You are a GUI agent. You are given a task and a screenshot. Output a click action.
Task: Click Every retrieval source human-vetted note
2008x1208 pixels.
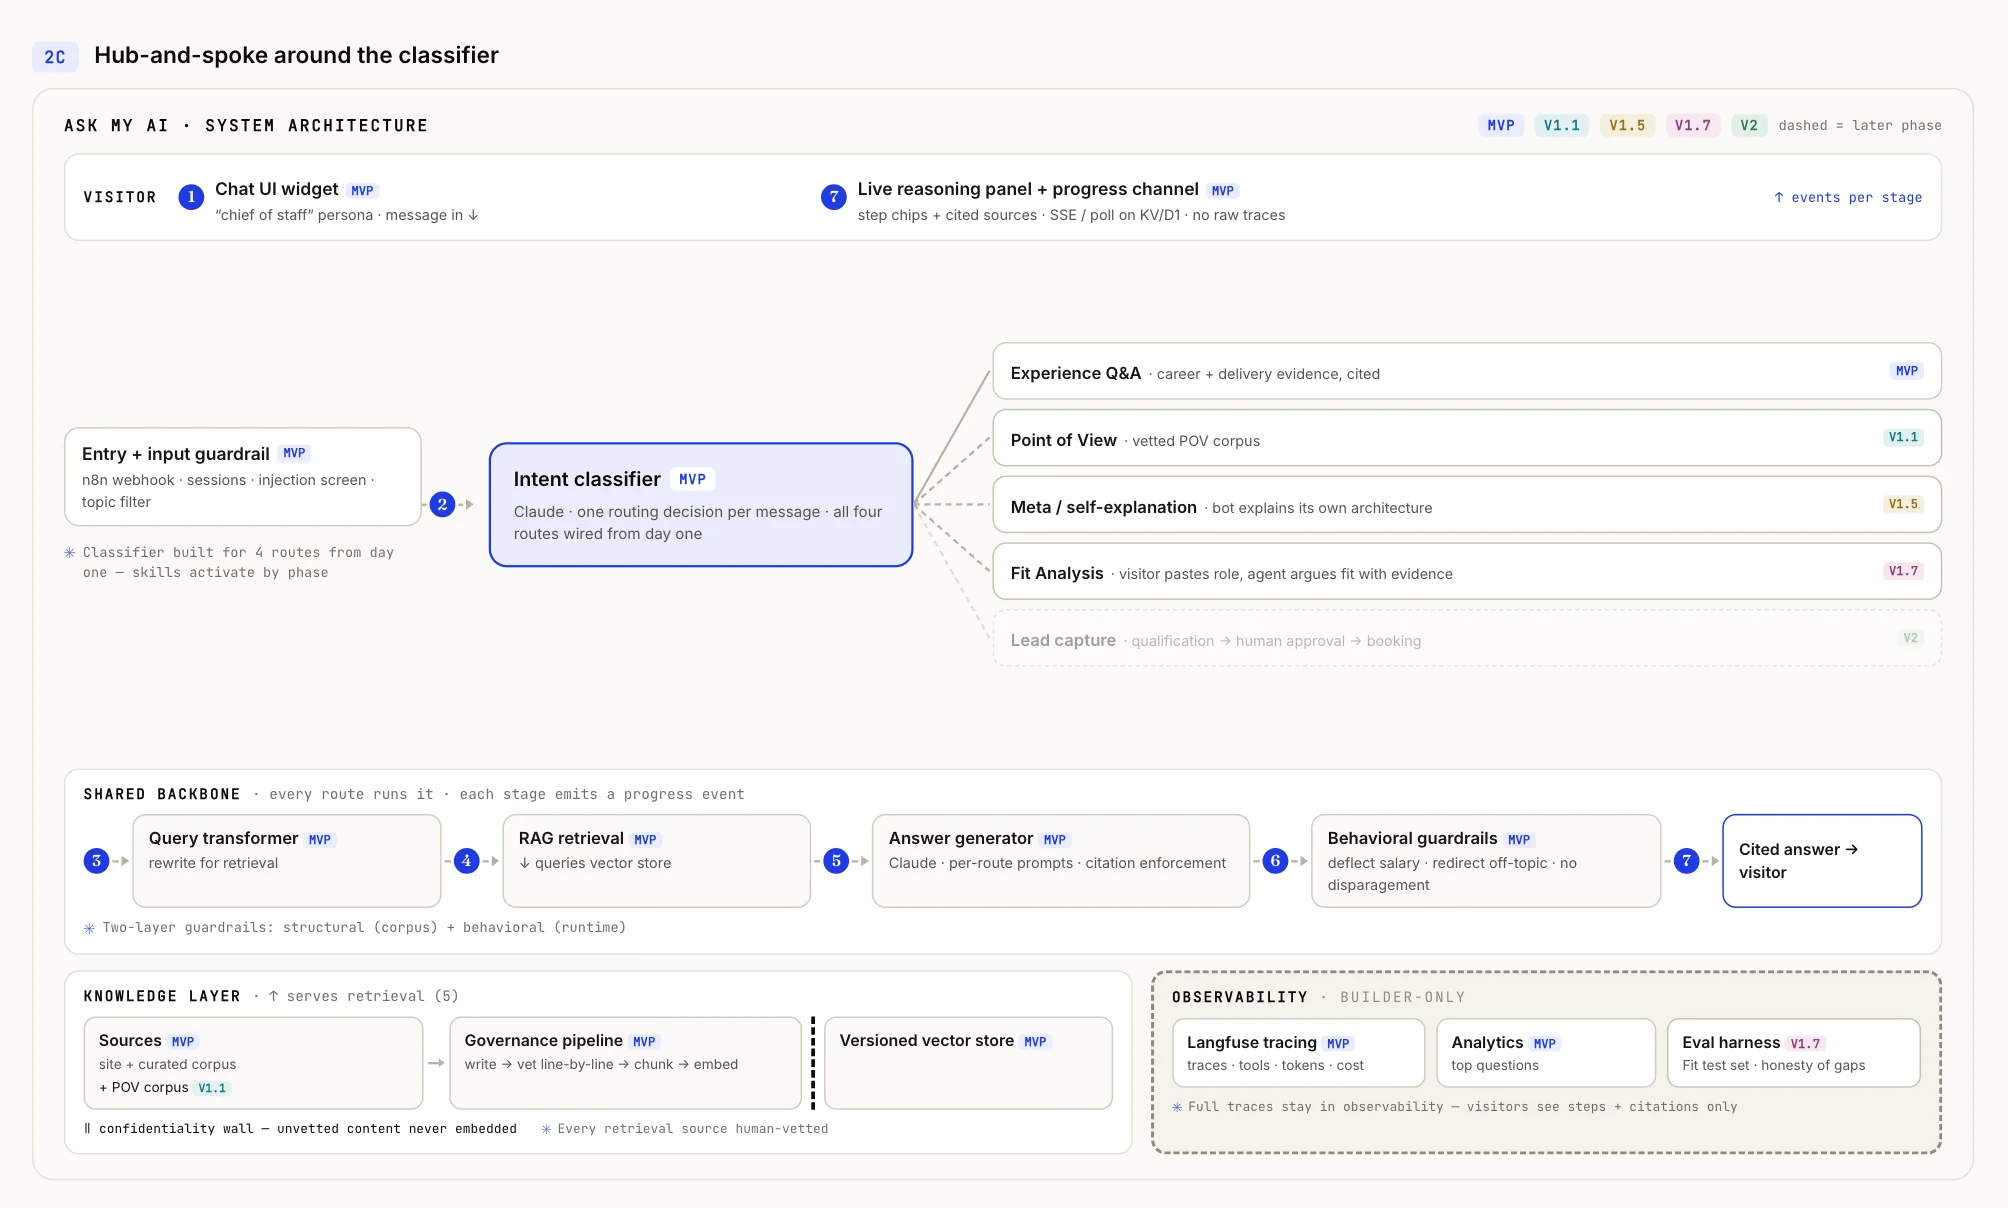point(685,1129)
